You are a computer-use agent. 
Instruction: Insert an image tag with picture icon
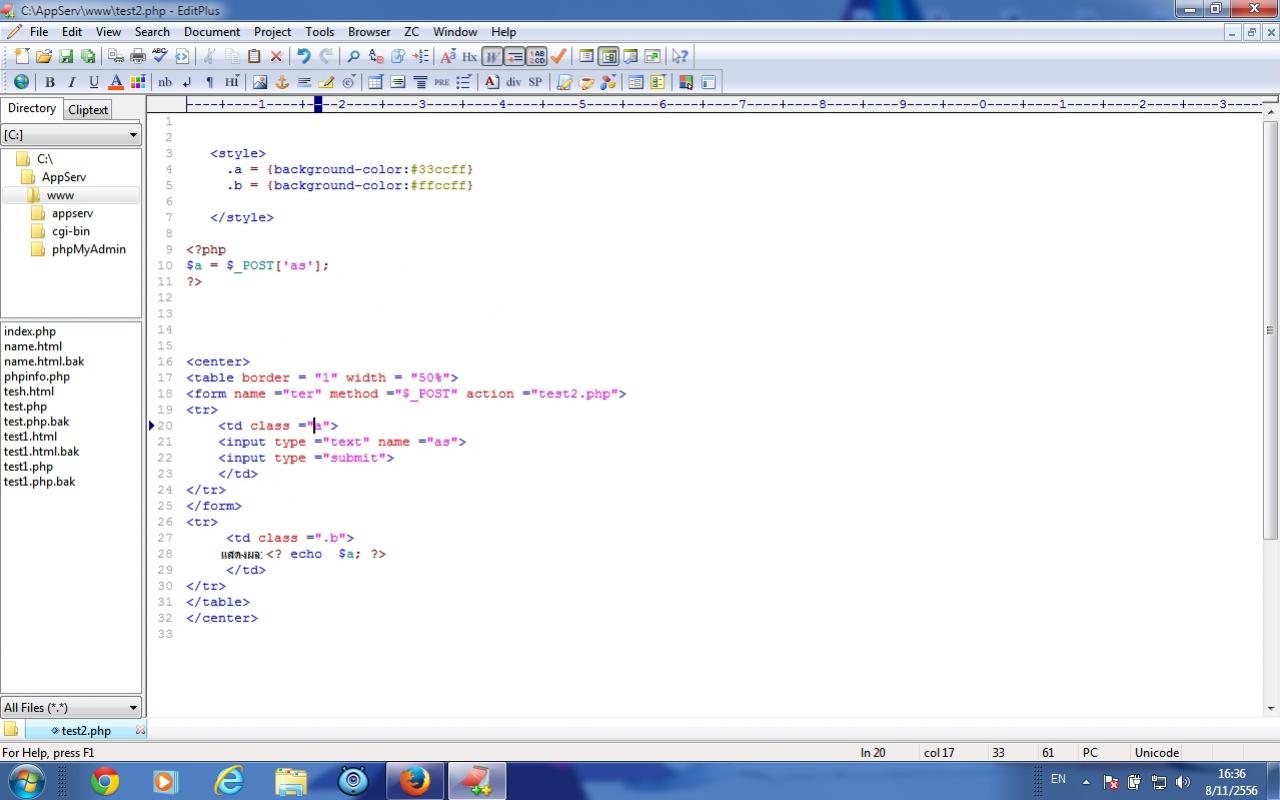tap(259, 82)
